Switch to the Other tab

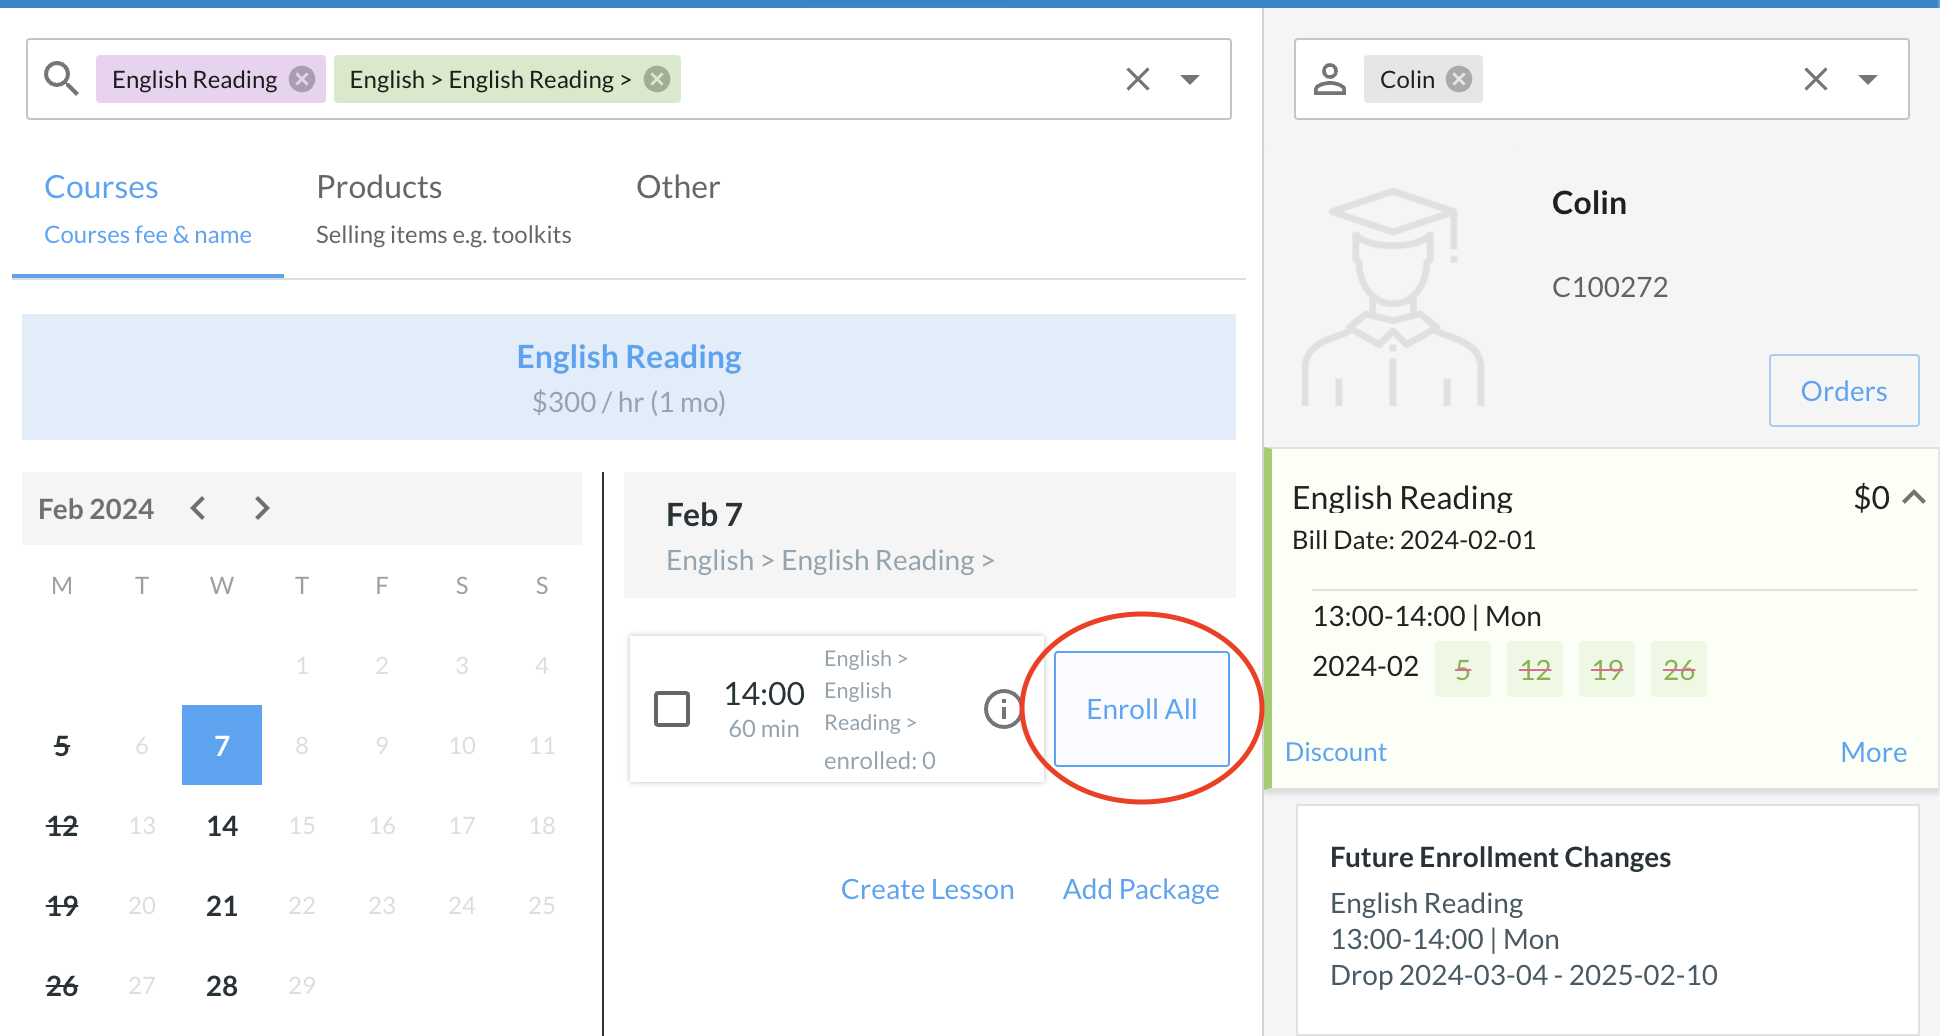[x=678, y=188]
